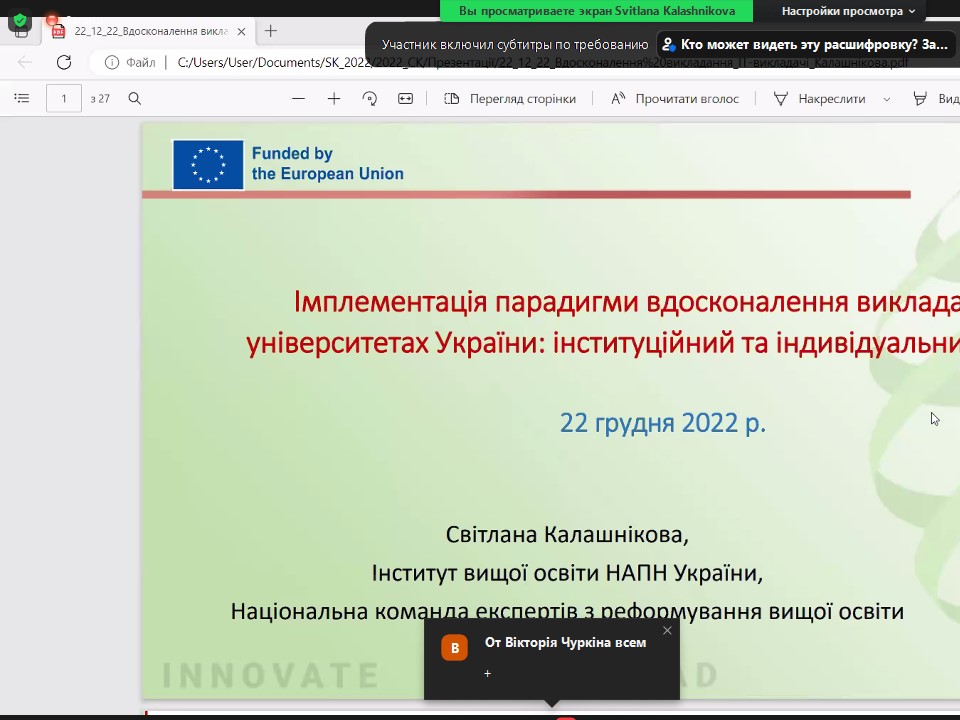Click the search magnifier in PDF toolbar
This screenshot has width=960, height=720.
135,99
